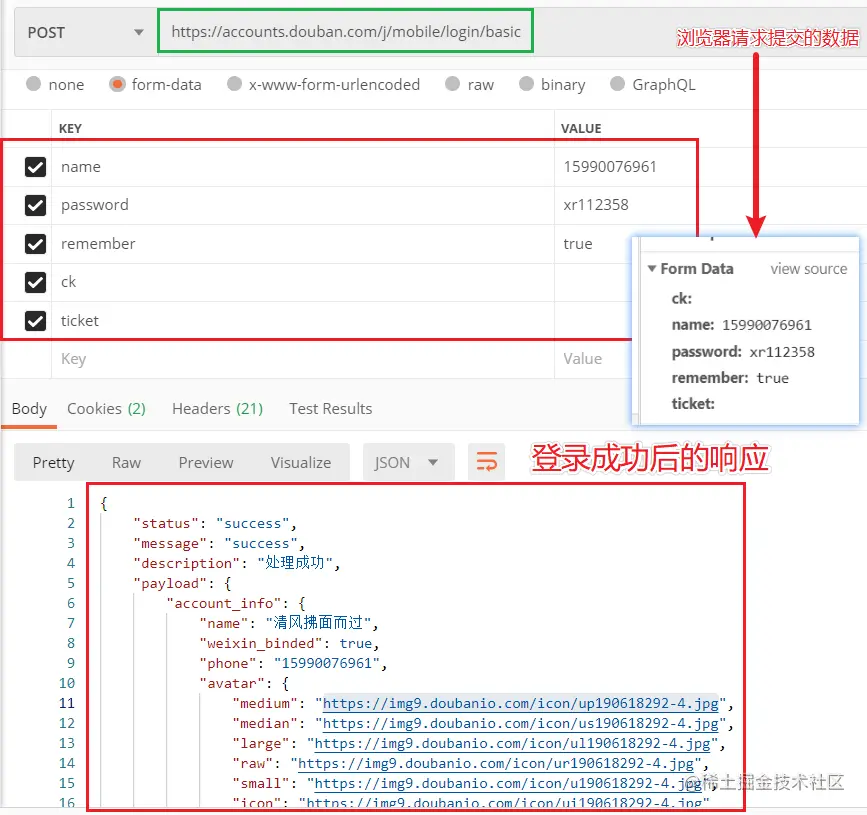Open the raw avatar image URL
This screenshot has width=867, height=815.
(x=495, y=764)
